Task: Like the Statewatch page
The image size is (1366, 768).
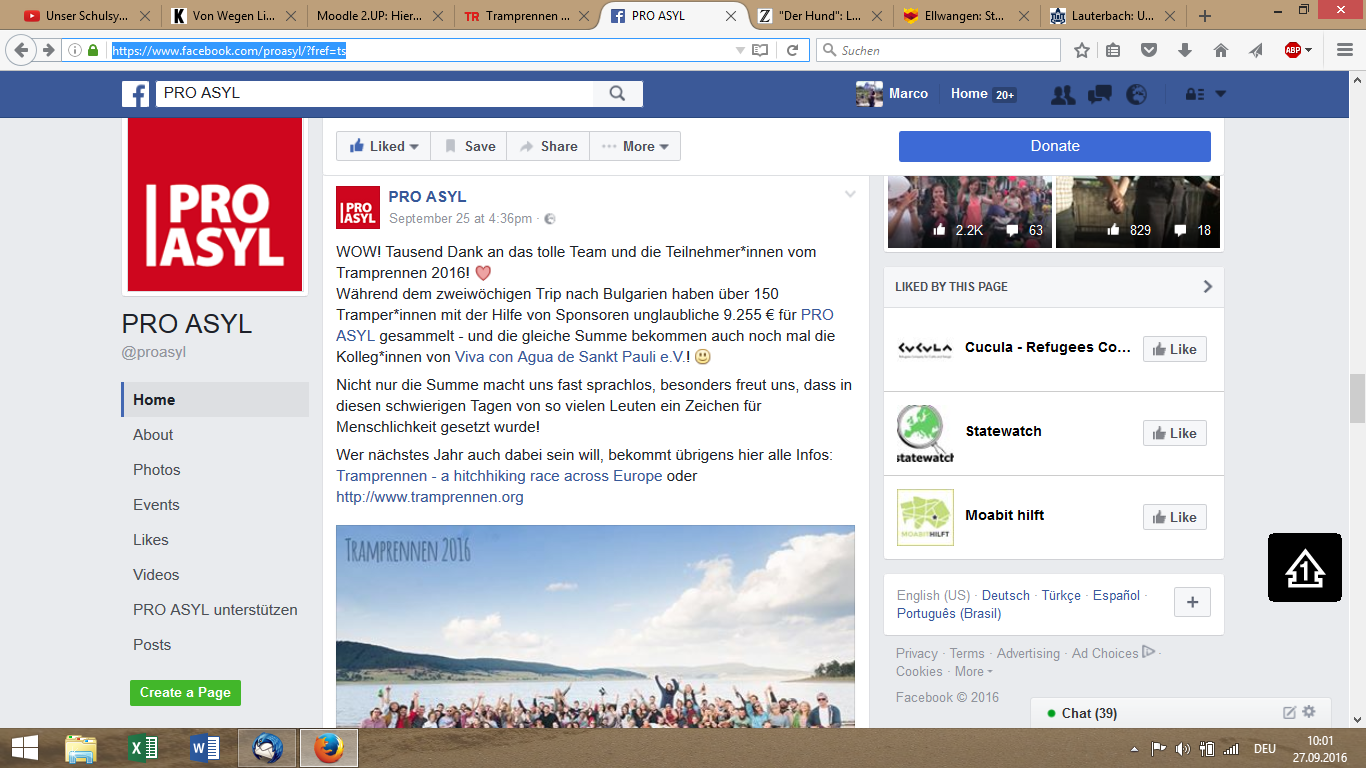Action: point(1175,433)
